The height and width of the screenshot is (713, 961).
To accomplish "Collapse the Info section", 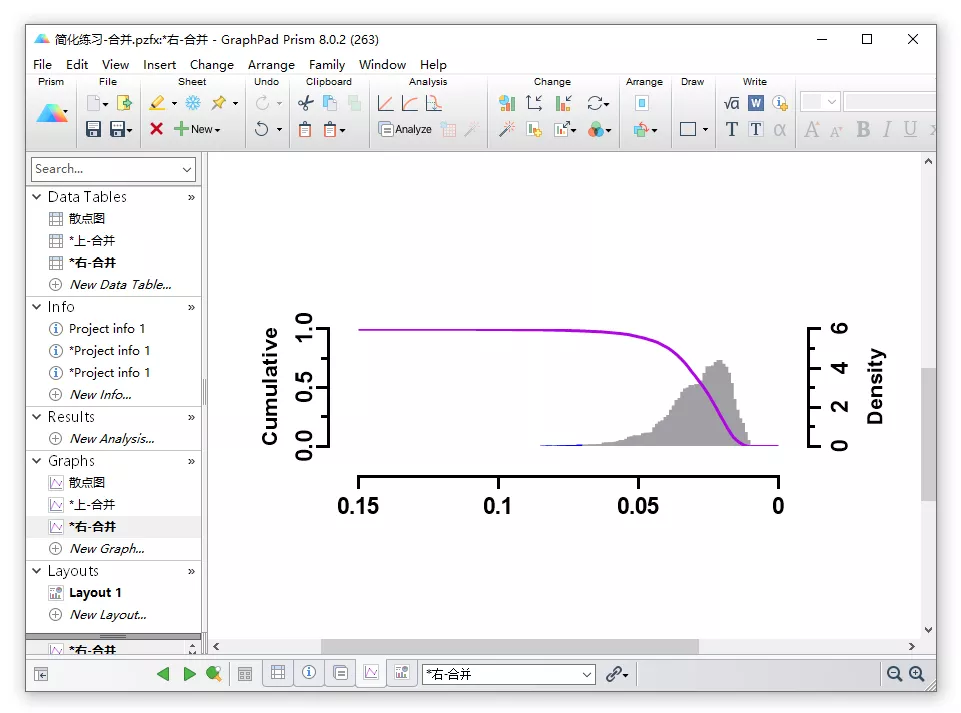I will (37, 307).
